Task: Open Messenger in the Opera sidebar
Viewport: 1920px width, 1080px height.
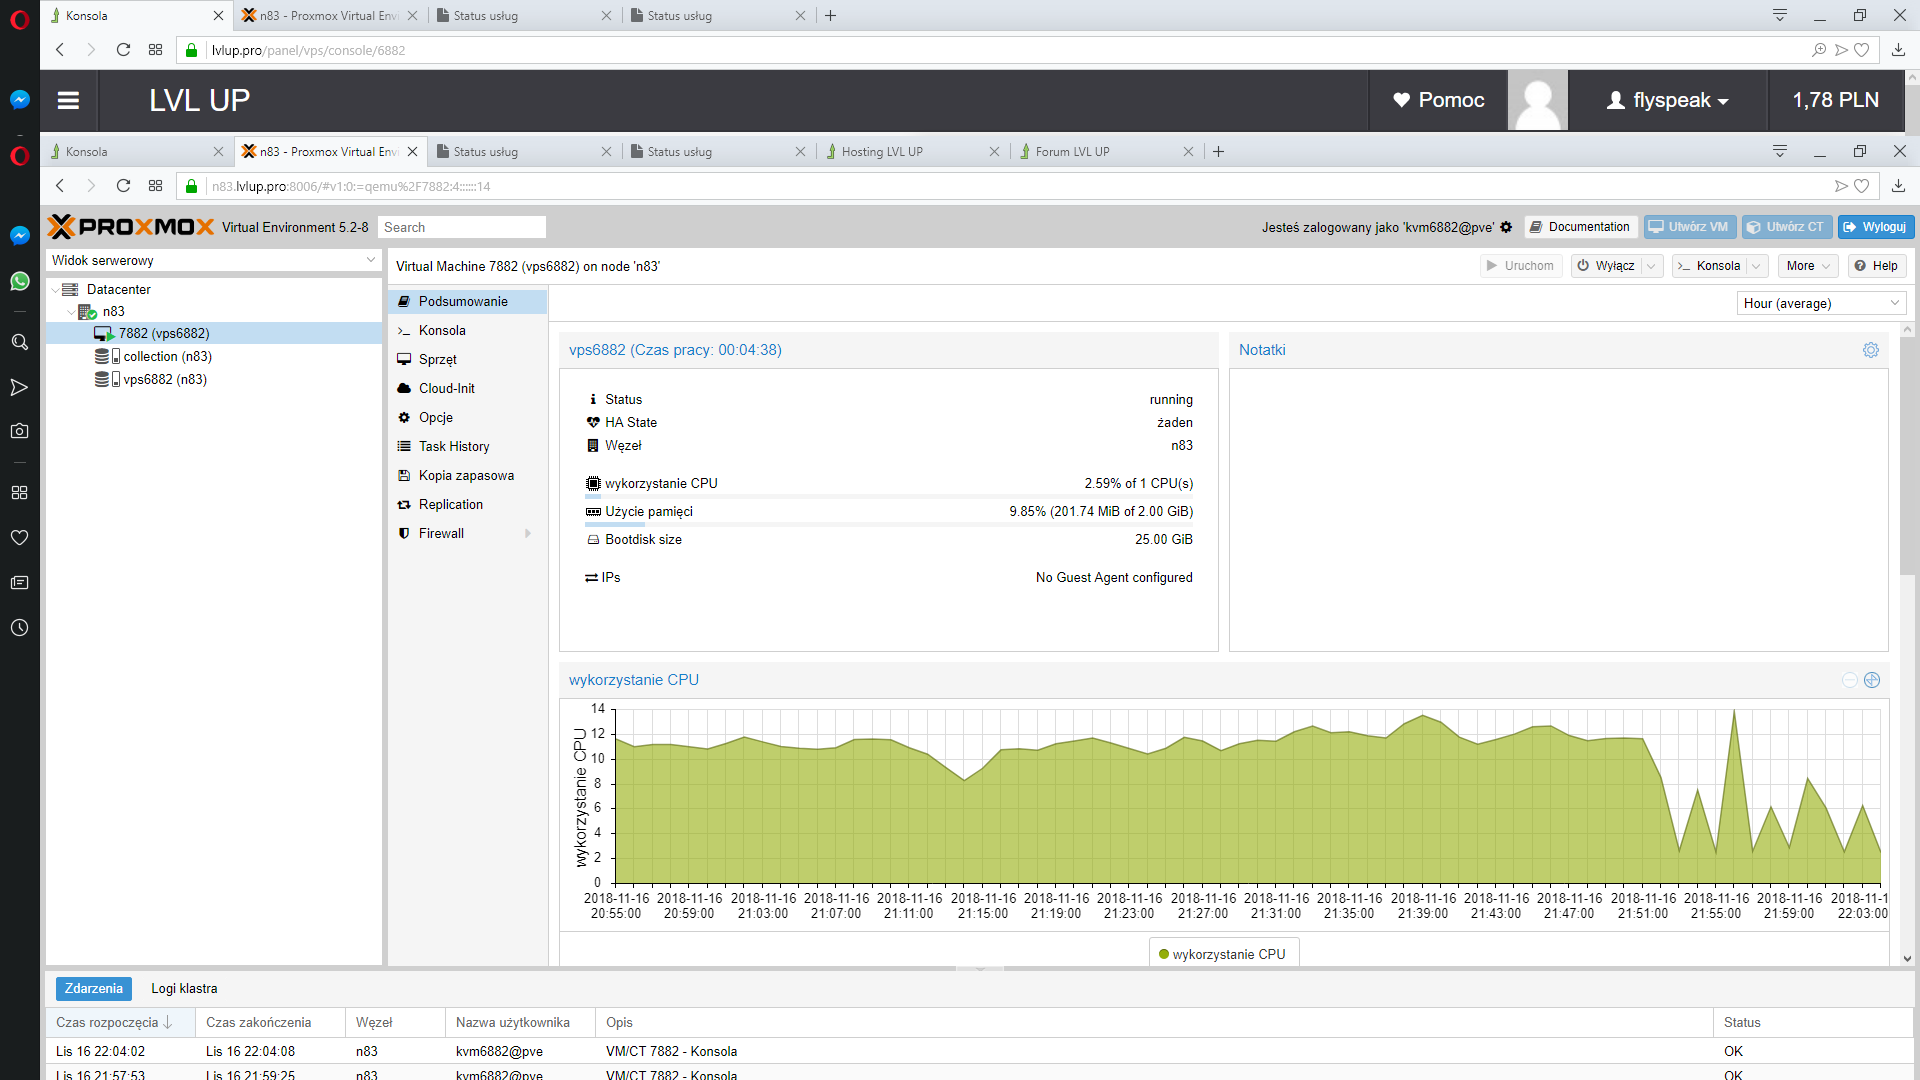Action: [x=19, y=235]
